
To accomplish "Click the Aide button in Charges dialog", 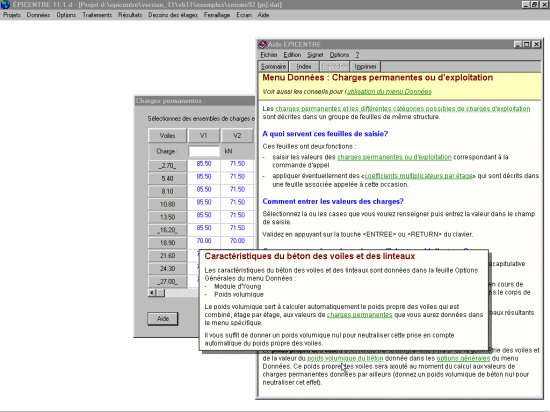I will (163, 319).
